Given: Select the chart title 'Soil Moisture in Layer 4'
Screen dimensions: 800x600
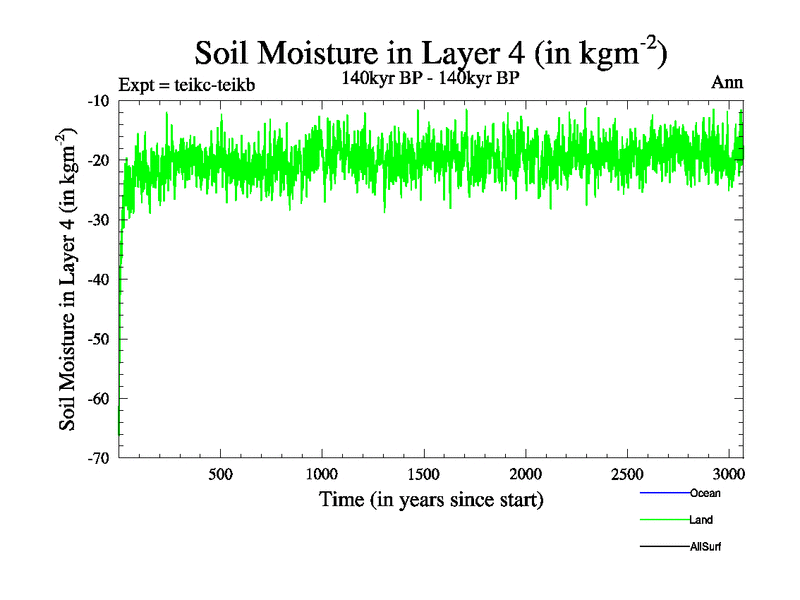Looking at the screenshot, I should [430, 53].
